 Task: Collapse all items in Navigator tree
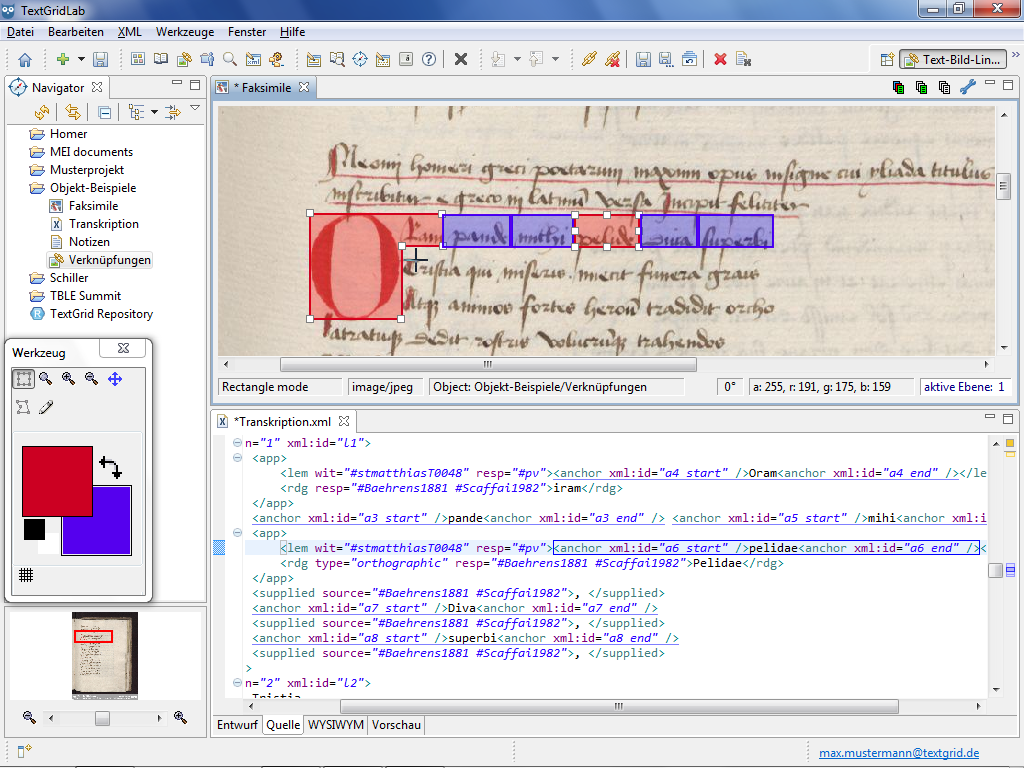[x=104, y=112]
